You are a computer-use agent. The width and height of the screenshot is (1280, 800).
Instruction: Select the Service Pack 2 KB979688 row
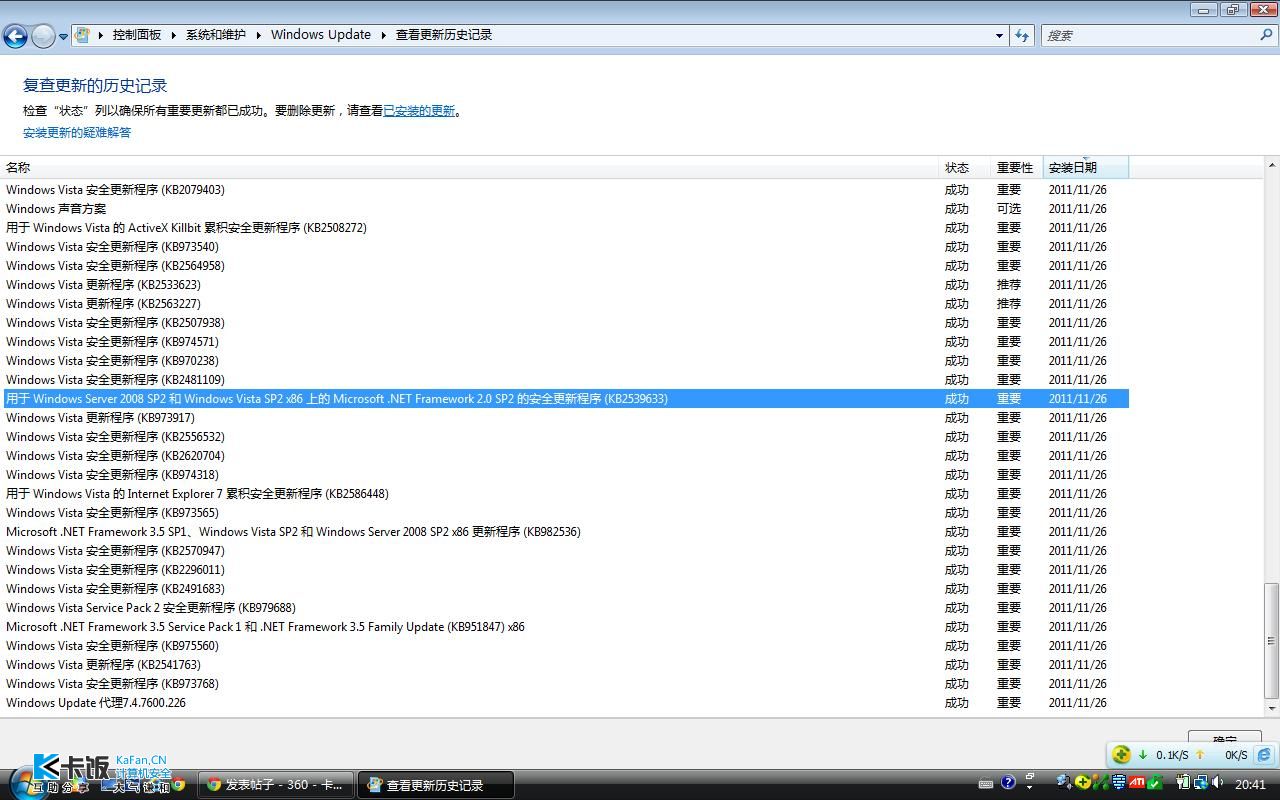(x=565, y=608)
